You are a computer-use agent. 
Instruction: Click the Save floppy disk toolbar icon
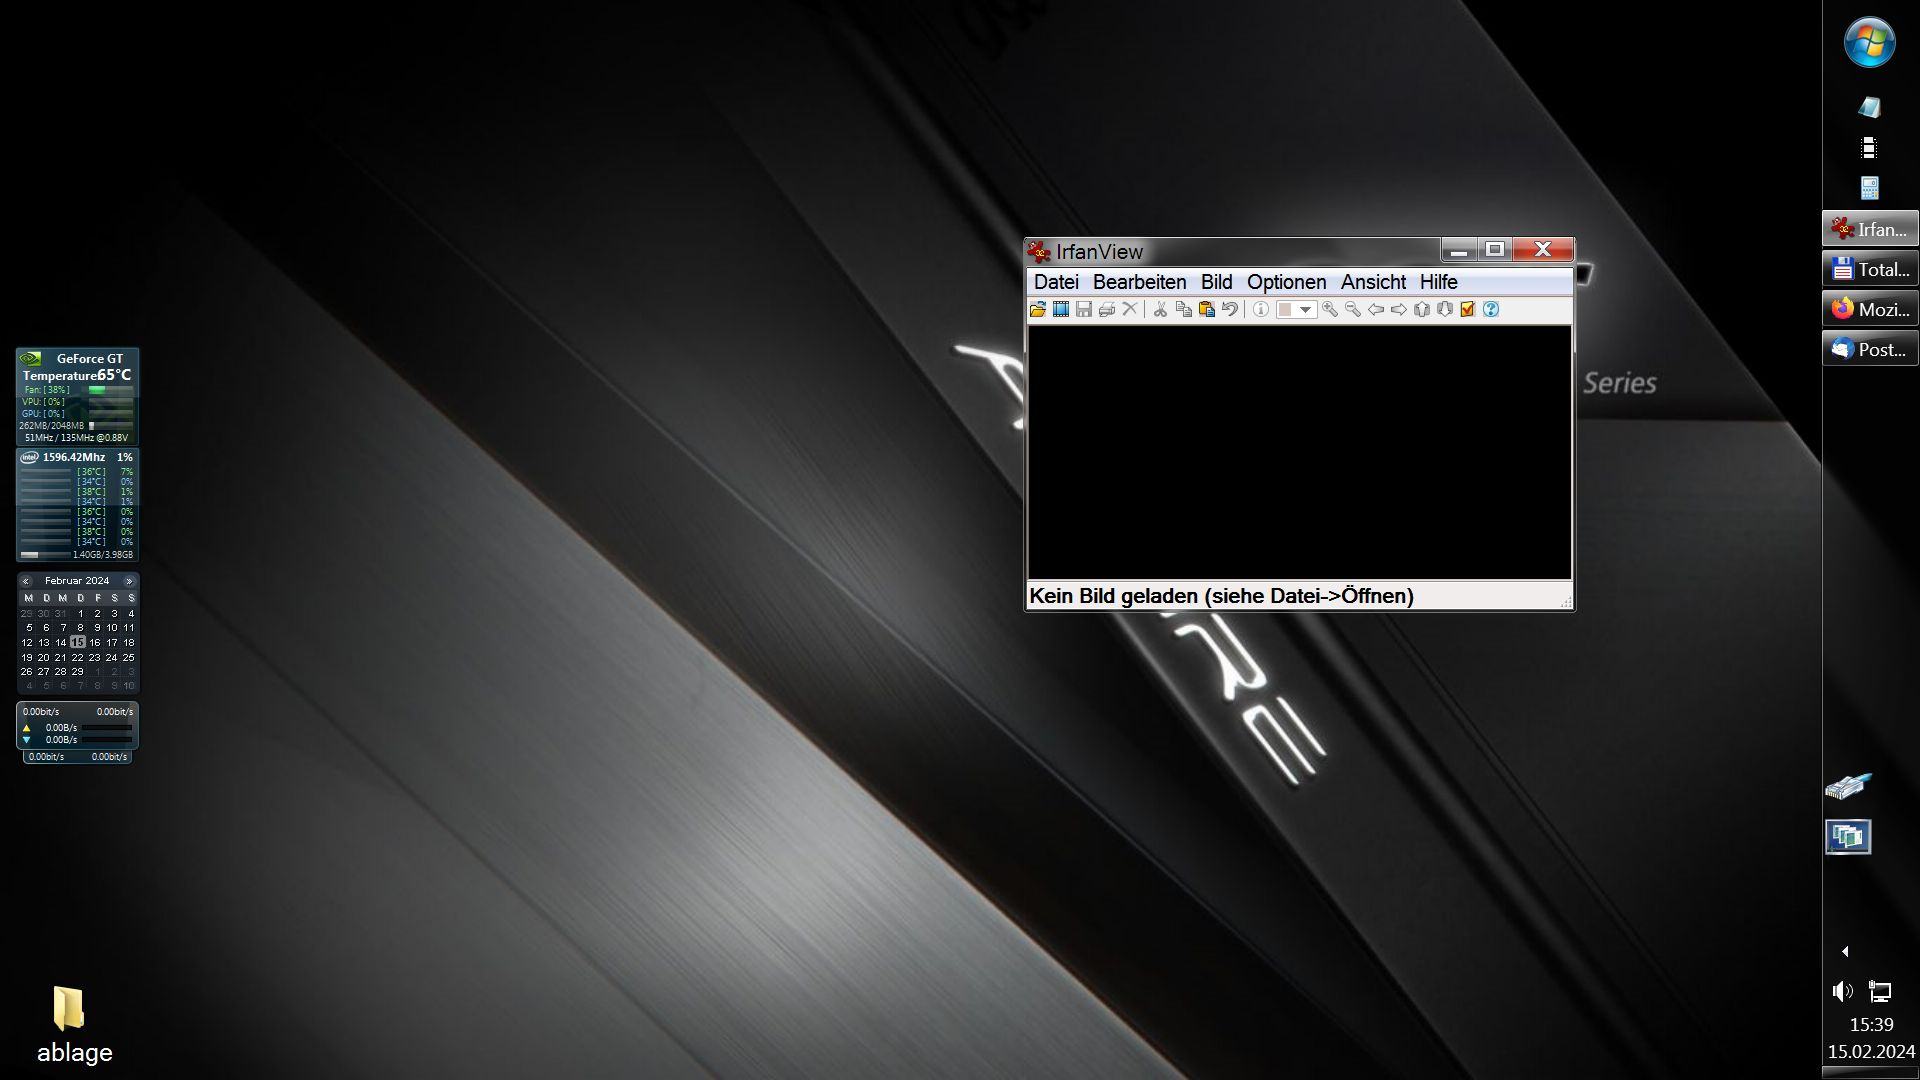pyautogui.click(x=1083, y=310)
